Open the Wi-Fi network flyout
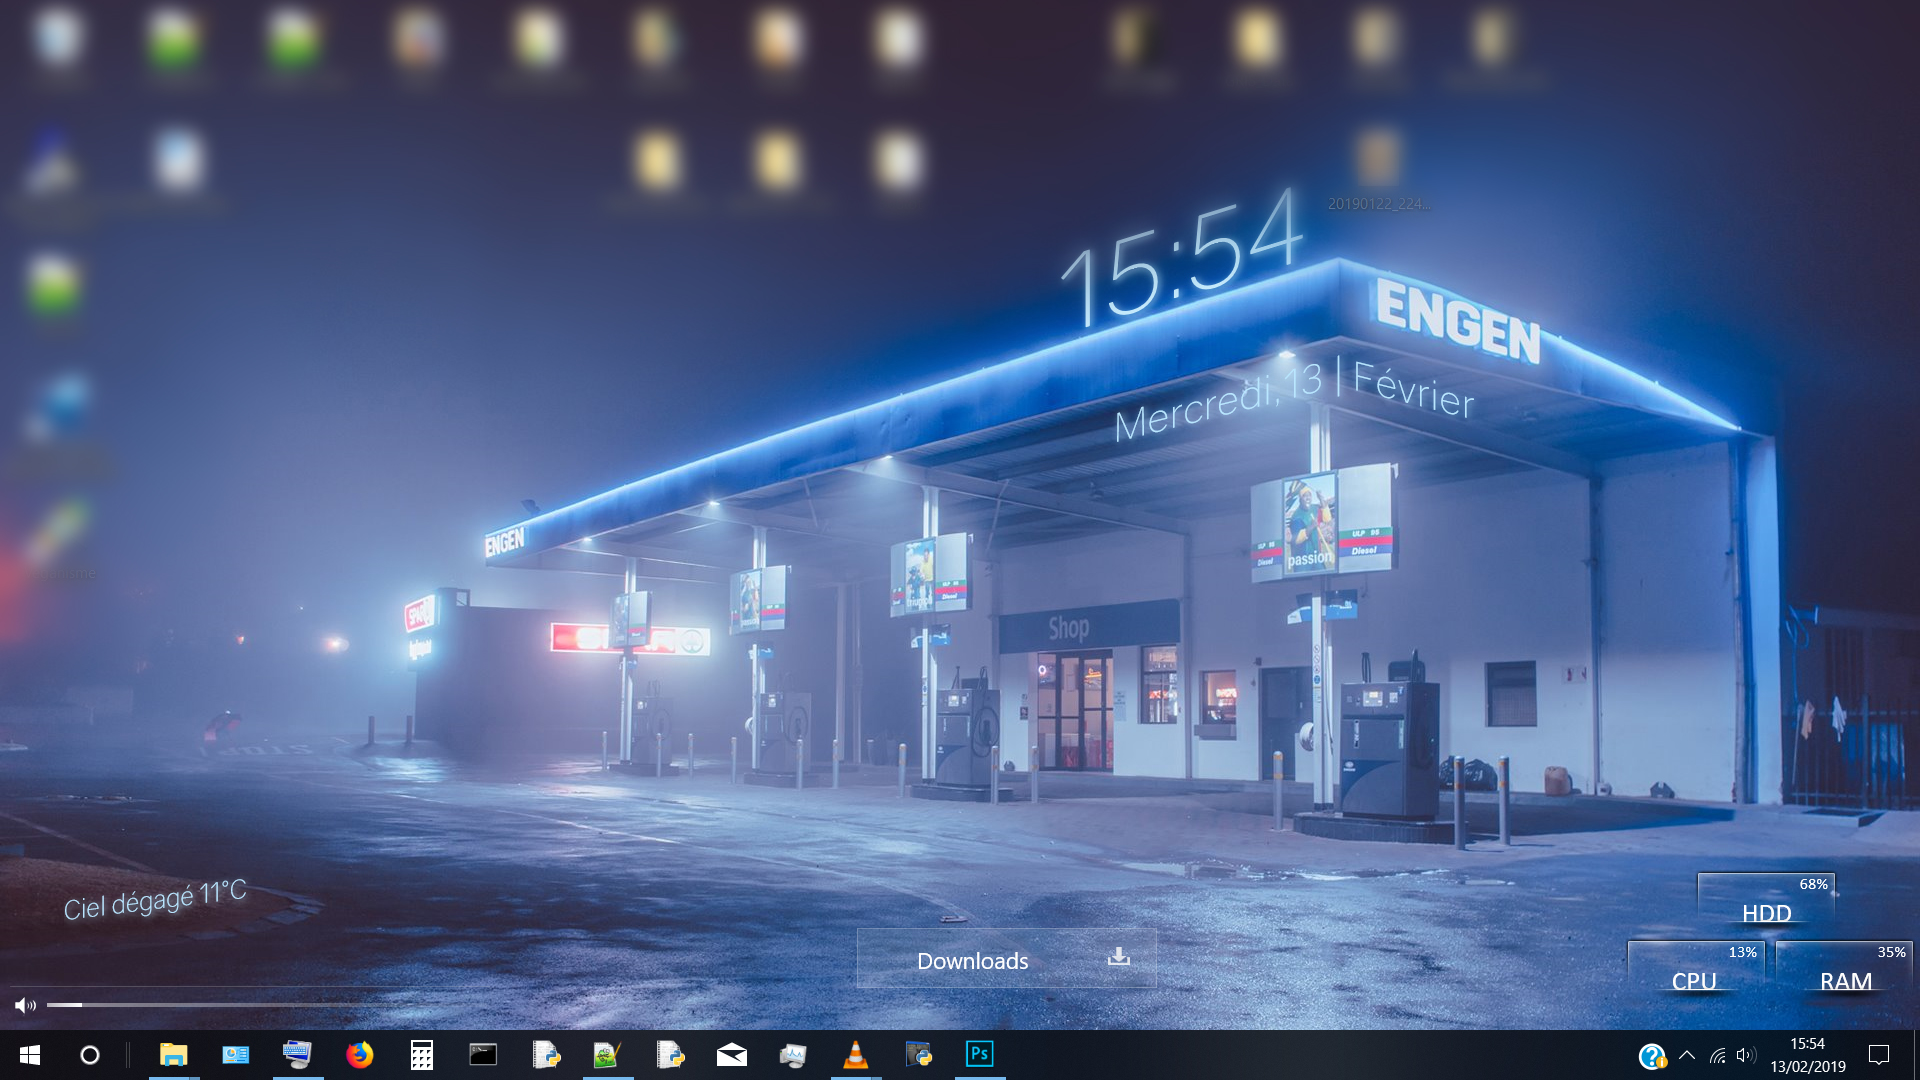The width and height of the screenshot is (1920, 1080). click(1717, 1055)
